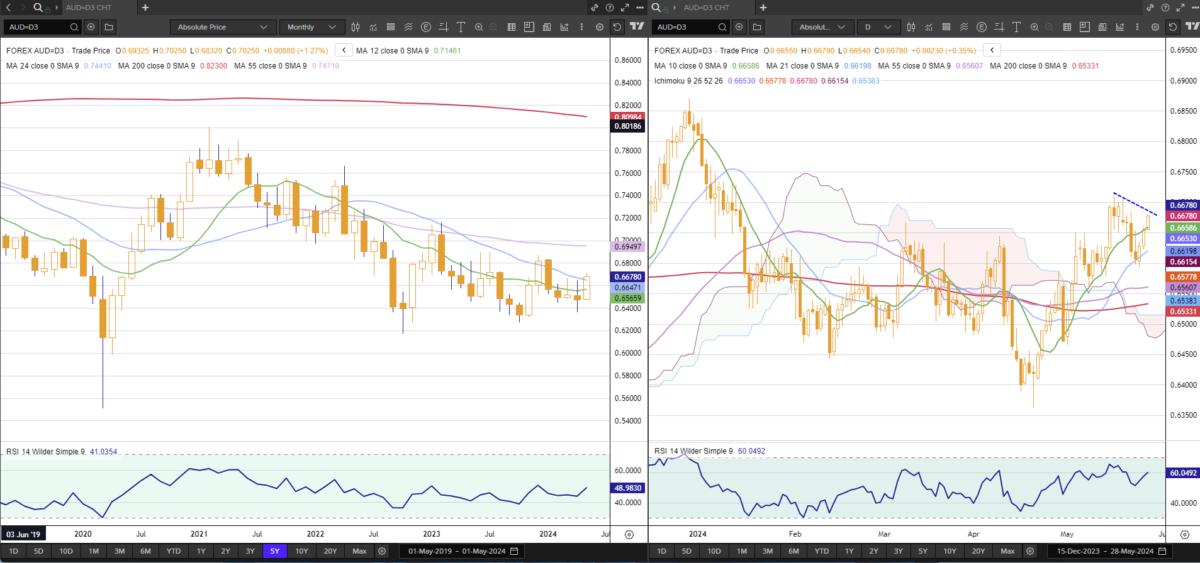Image resolution: width=1200 pixels, height=563 pixels.
Task: Click the right chart AUD=D3 symbol search field
Action: pyautogui.click(x=691, y=27)
